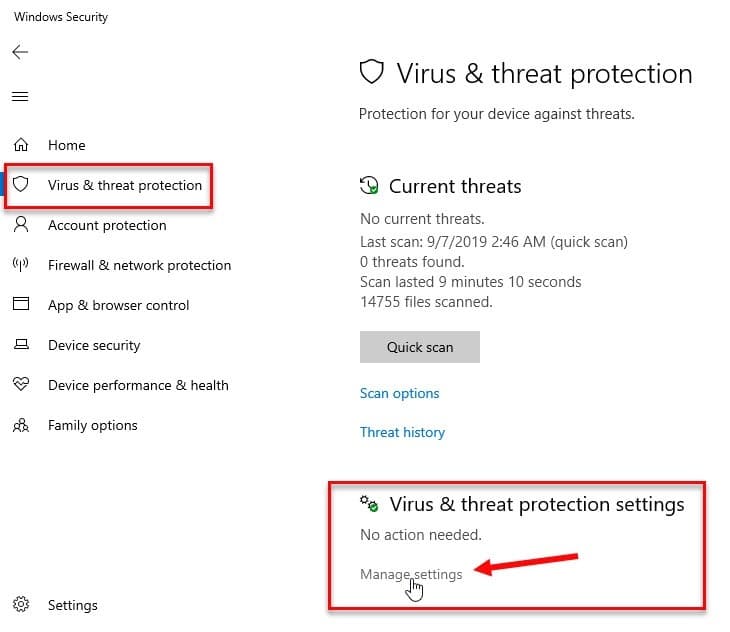The image size is (730, 632).
Task: Click the Current threats refresh icon
Action: tap(369, 185)
